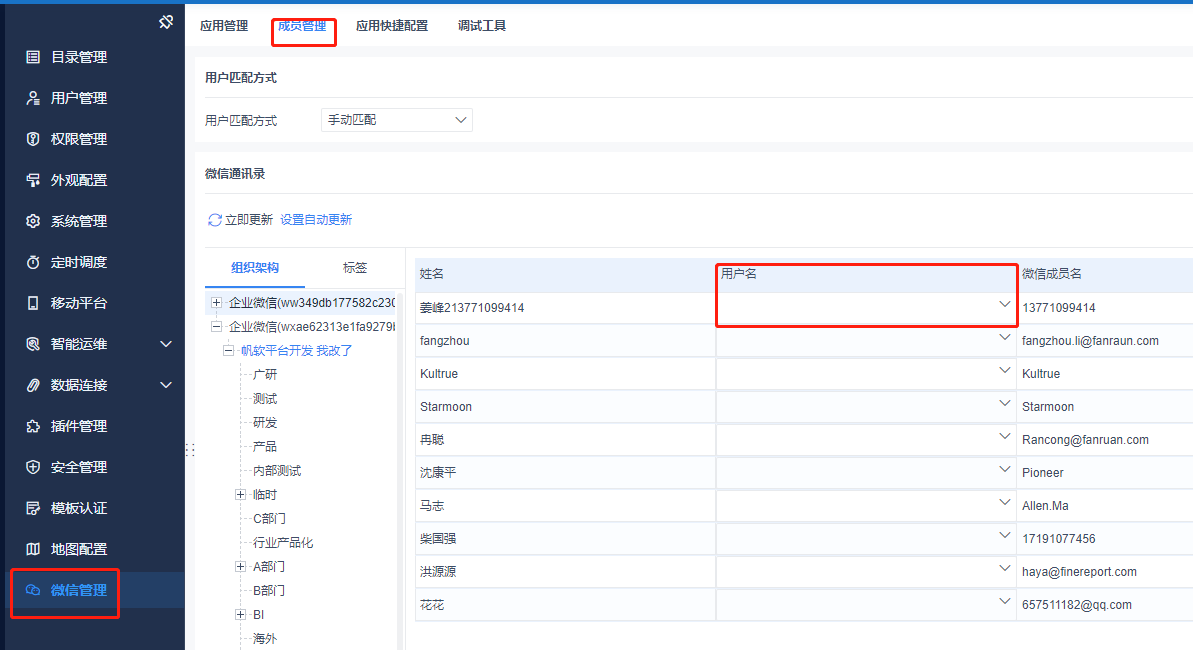Click the 立即更新 button
Screen dimensions: 1193x650
pyautogui.click(x=249, y=220)
